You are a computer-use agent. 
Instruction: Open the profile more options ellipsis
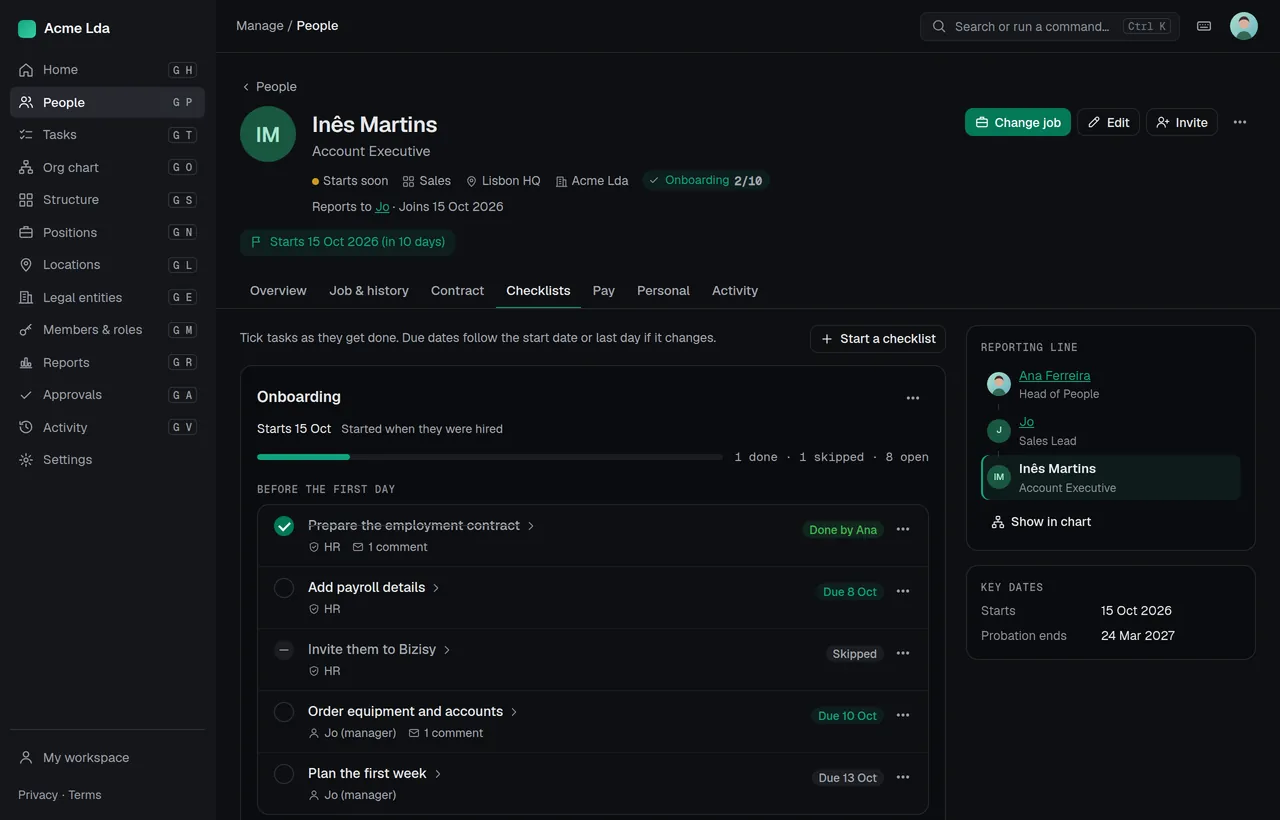pyautogui.click(x=1240, y=122)
